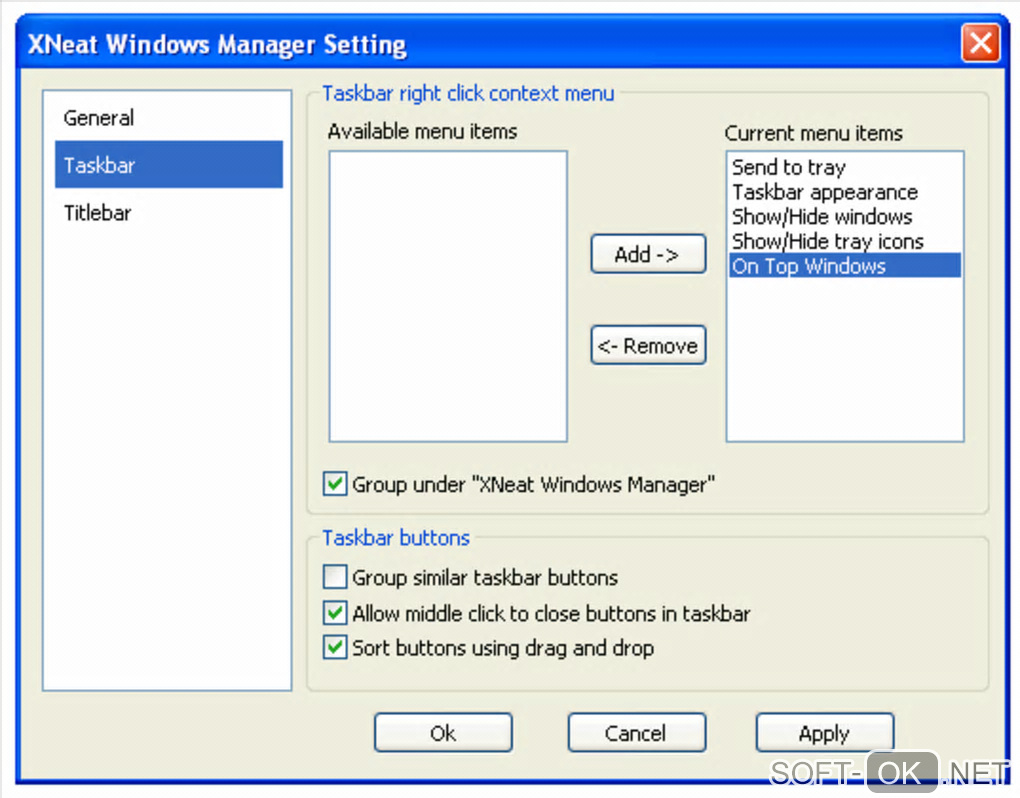Select "On Top Windows" list entry

[844, 265]
